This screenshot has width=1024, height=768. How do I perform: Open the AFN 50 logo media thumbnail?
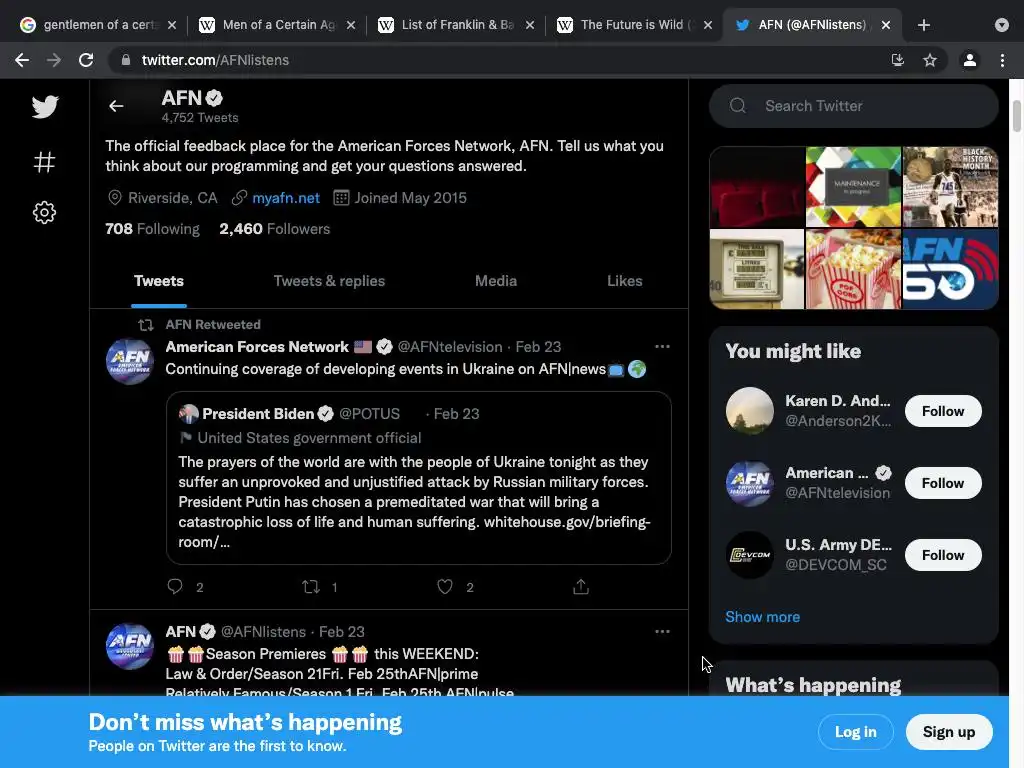click(950, 269)
